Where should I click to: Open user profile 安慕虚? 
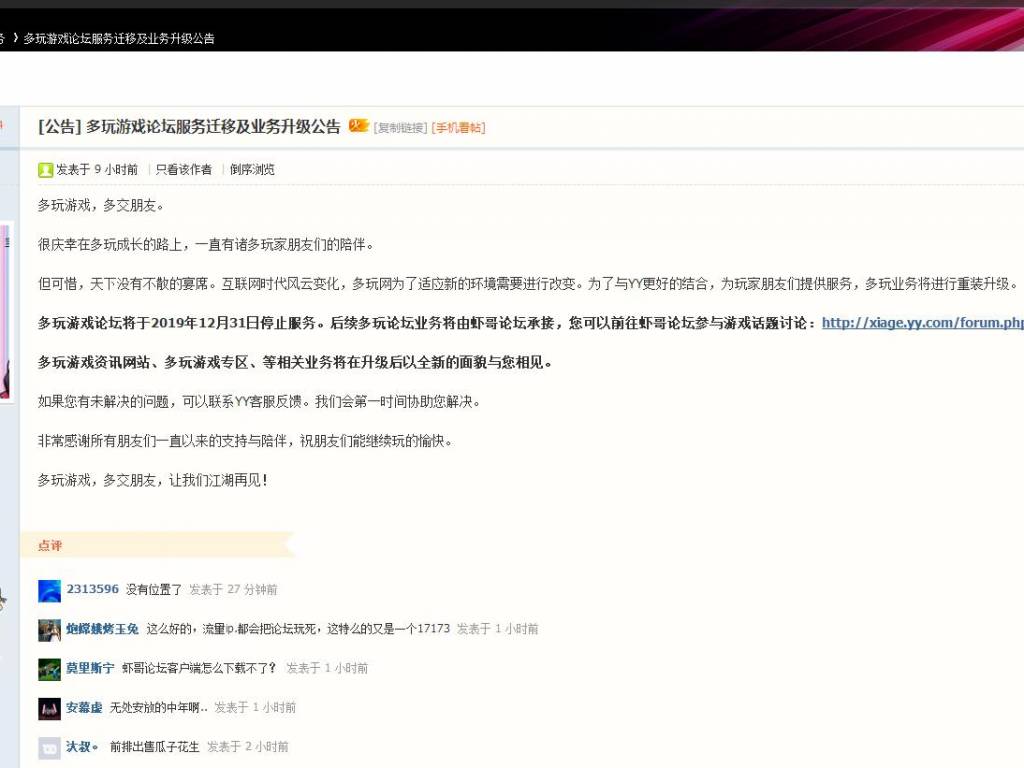pyautogui.click(x=84, y=707)
